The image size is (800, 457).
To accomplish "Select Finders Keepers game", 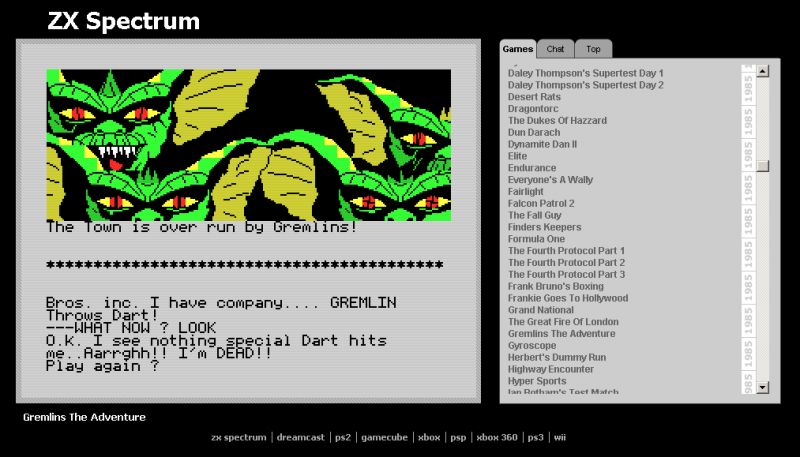I will (x=544, y=227).
